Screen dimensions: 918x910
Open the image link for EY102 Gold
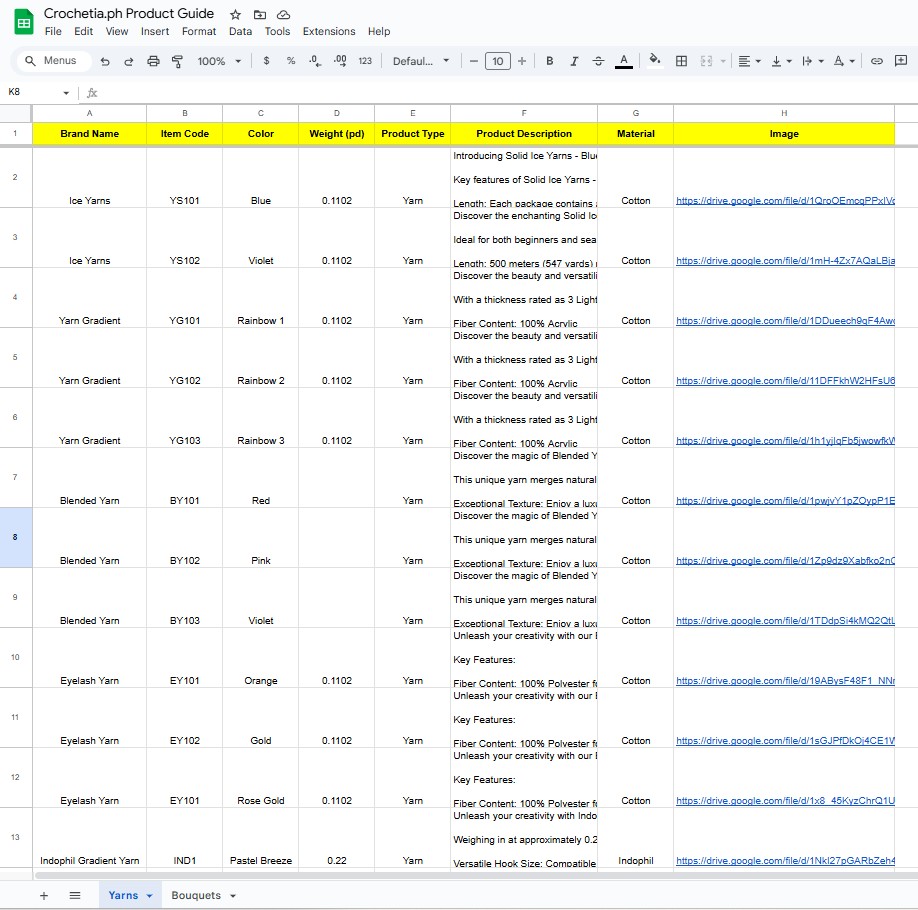point(785,740)
